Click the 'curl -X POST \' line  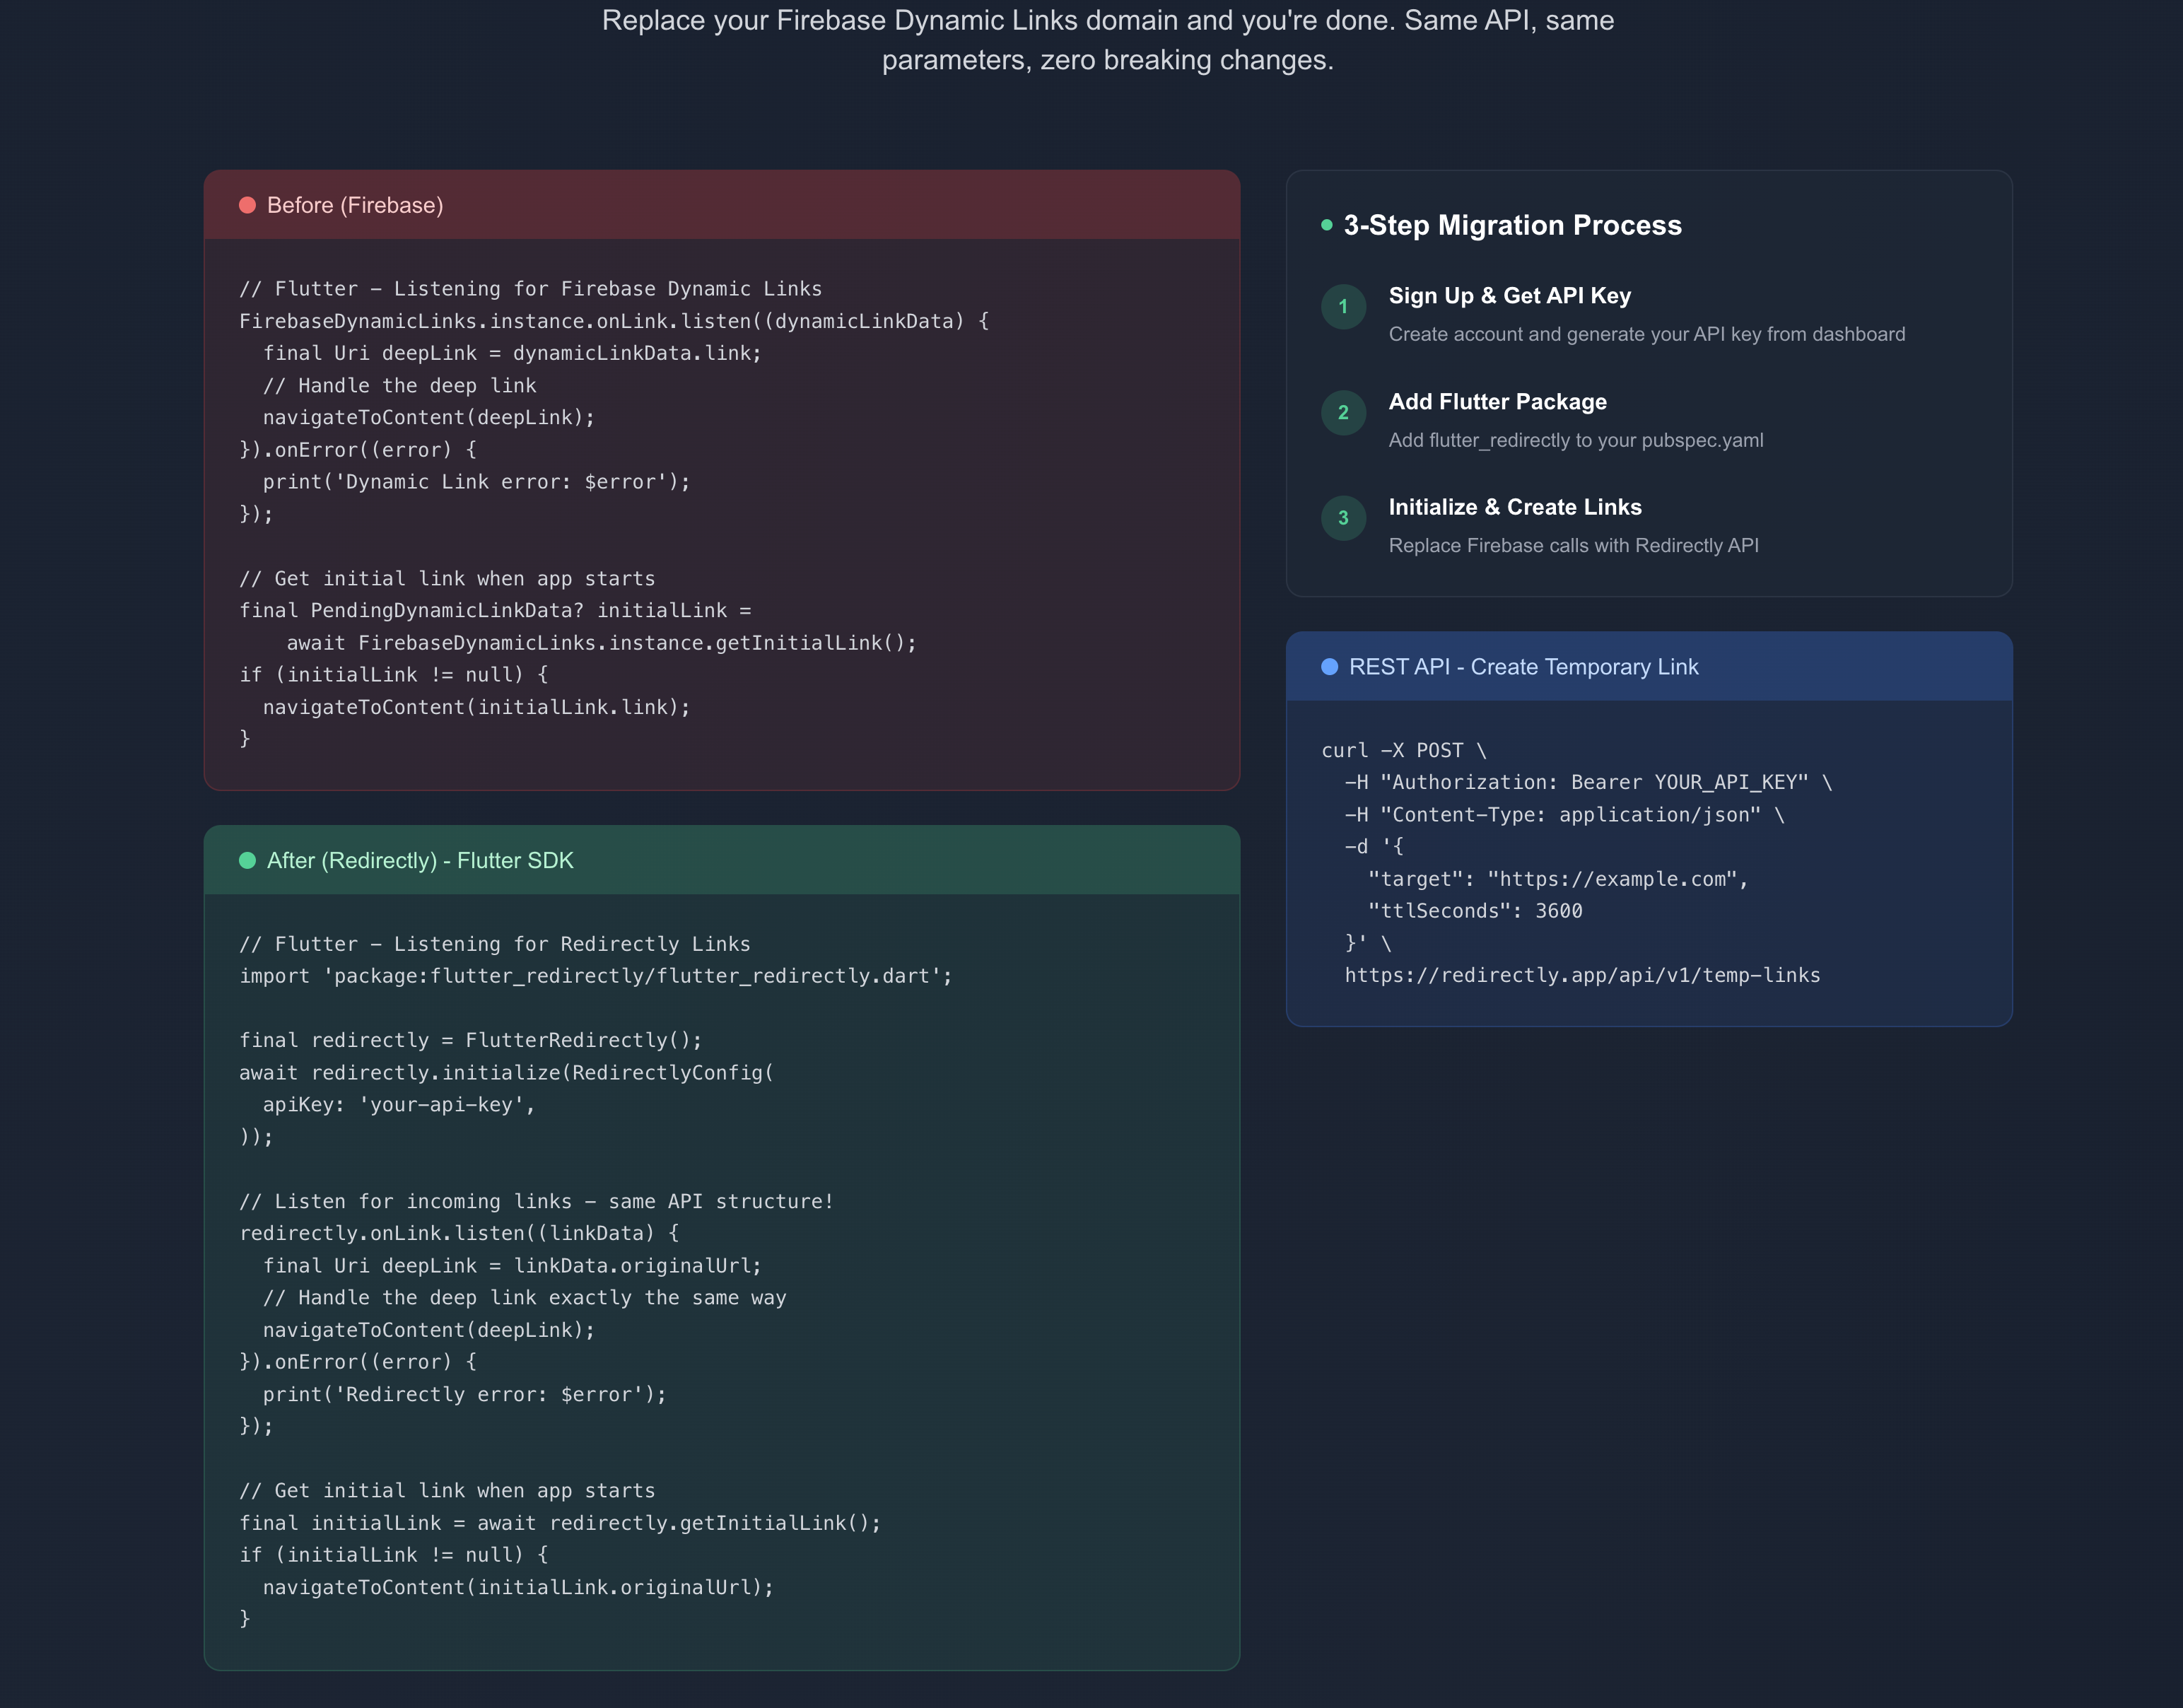click(1403, 751)
